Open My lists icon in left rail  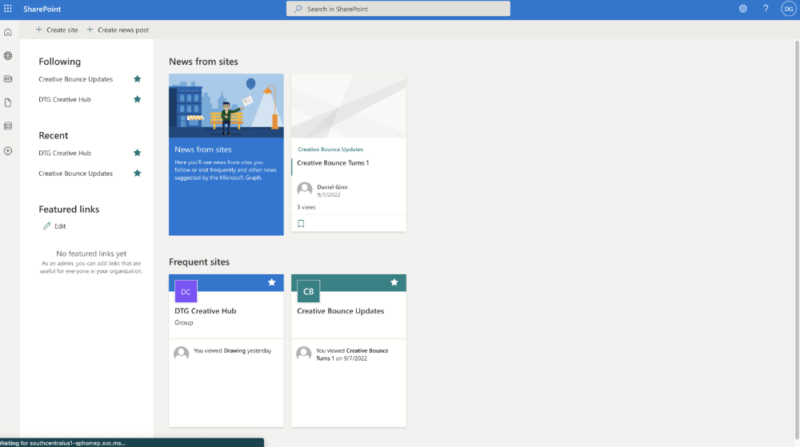(x=8, y=126)
